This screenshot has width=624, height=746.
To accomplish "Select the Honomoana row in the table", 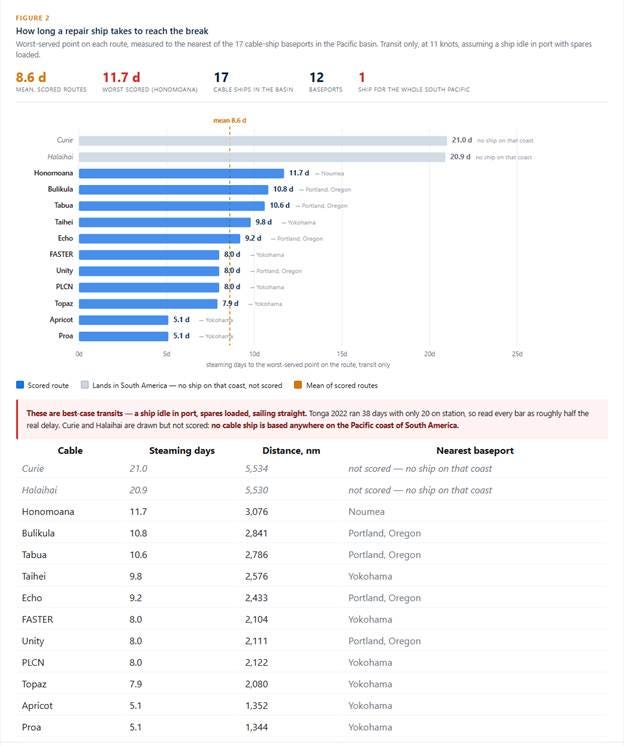I will point(312,511).
